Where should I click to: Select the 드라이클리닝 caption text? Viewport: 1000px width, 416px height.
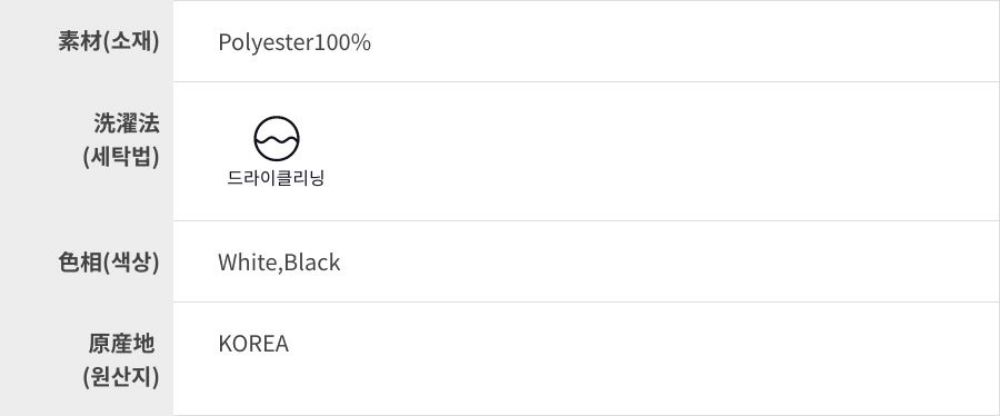pyautogui.click(x=276, y=180)
